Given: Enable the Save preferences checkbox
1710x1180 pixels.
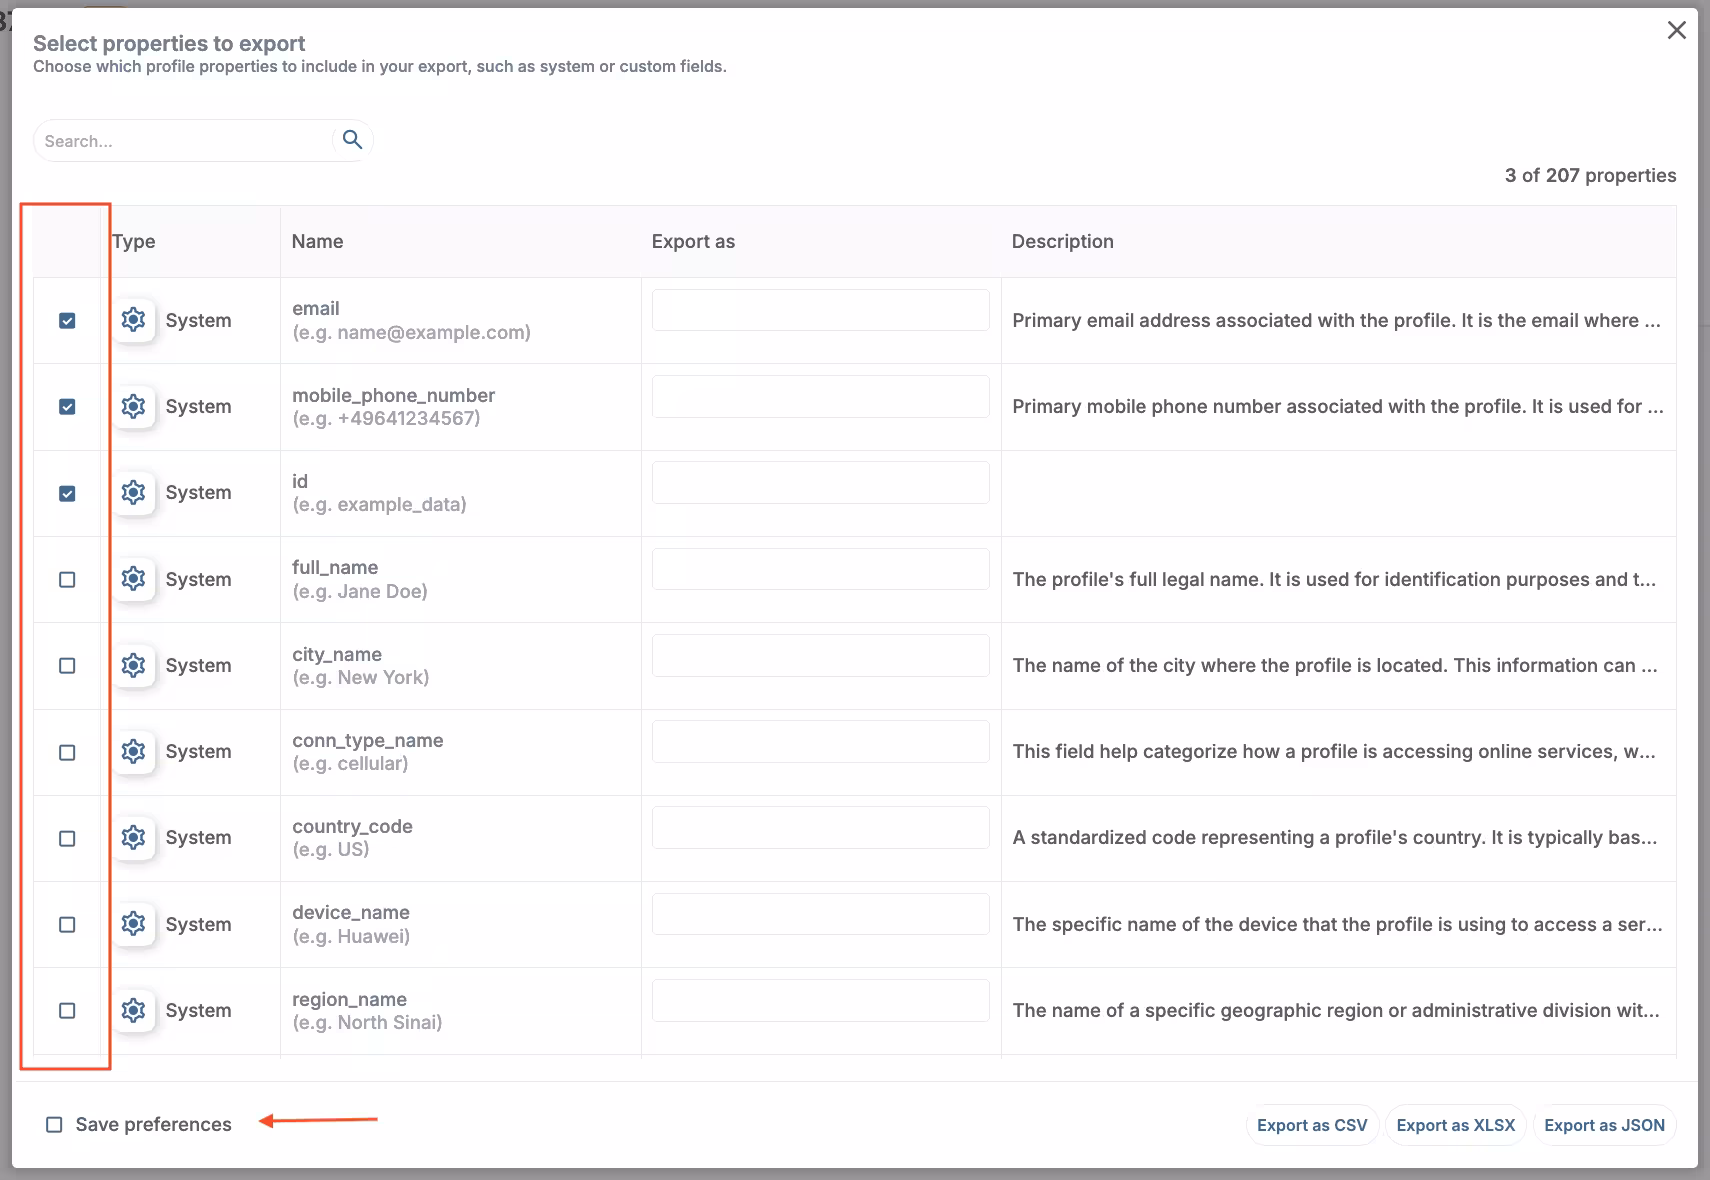Looking at the screenshot, I should [54, 1124].
